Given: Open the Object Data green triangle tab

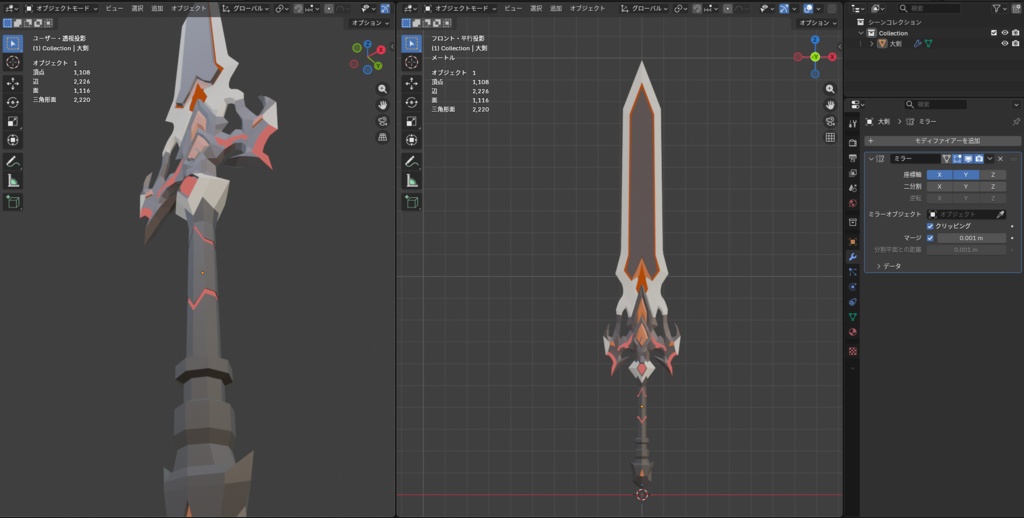Looking at the screenshot, I should click(x=852, y=317).
